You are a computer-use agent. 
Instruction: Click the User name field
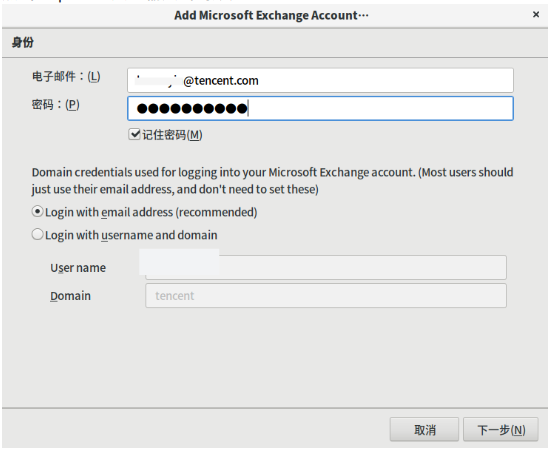pos(326,267)
